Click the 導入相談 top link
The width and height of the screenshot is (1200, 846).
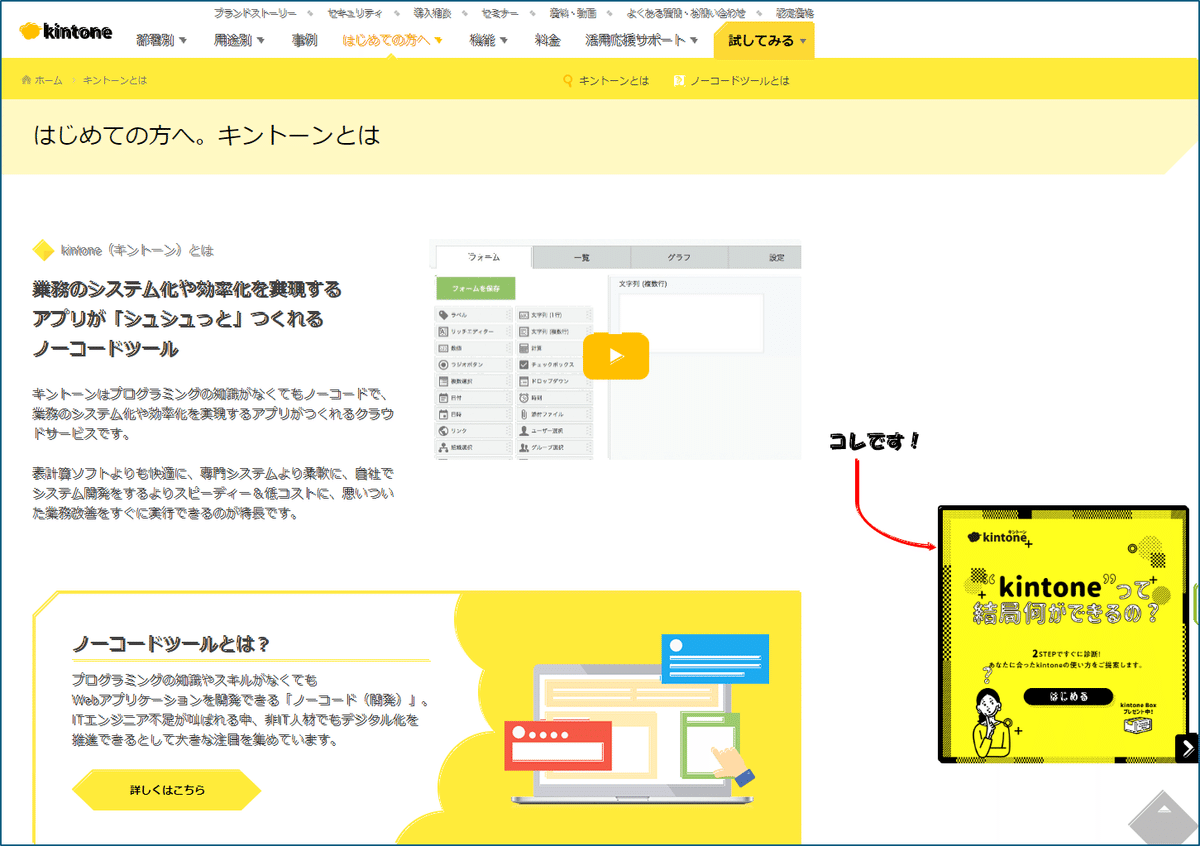coord(433,13)
